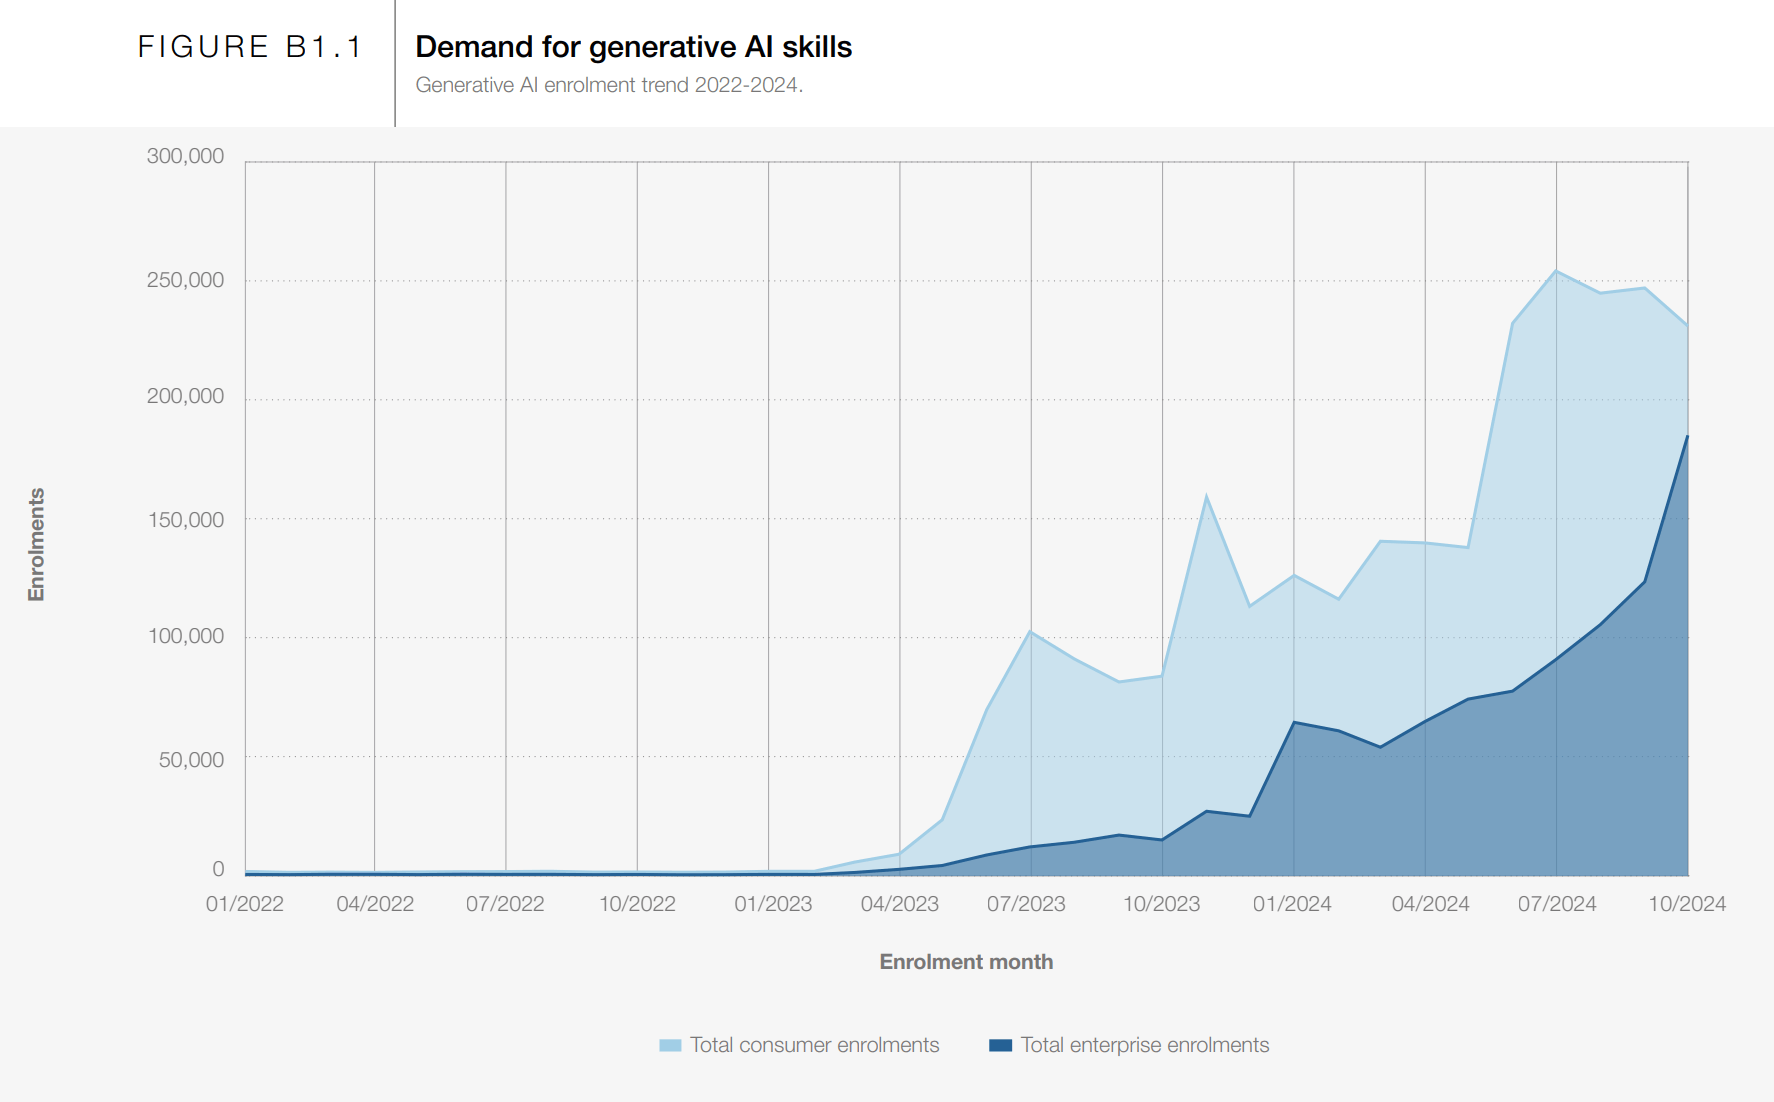Click the consumer enrolments peak at 07/2024
The height and width of the screenshot is (1102, 1774).
1556,271
